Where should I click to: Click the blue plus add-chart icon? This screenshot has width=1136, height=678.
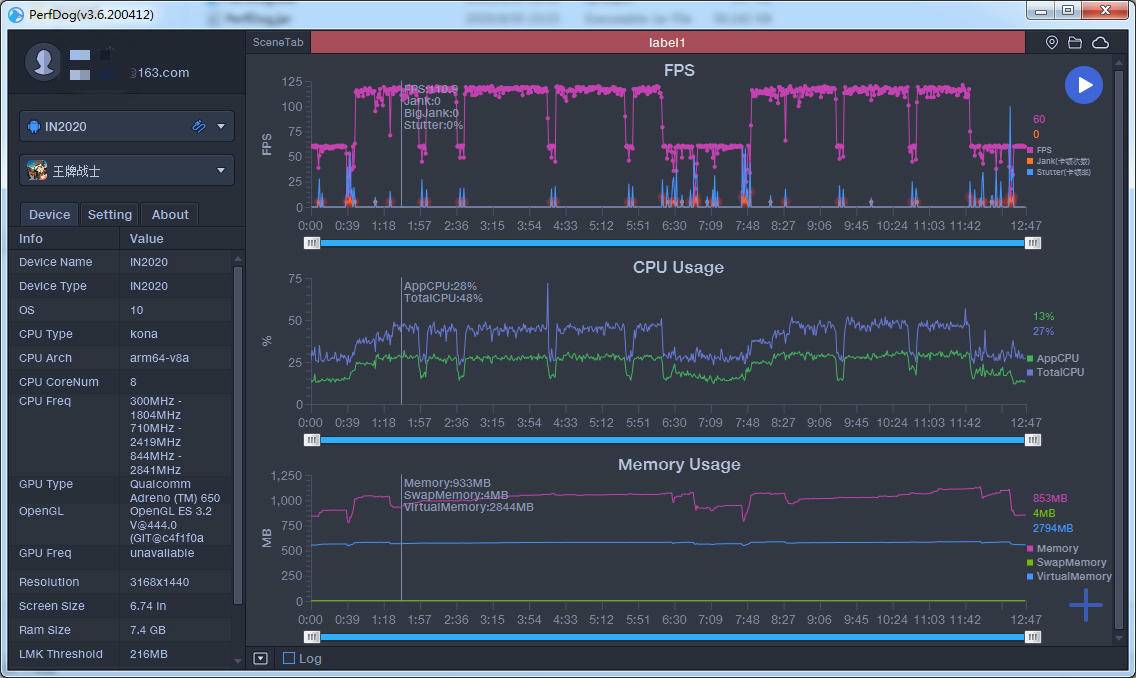[x=1085, y=605]
